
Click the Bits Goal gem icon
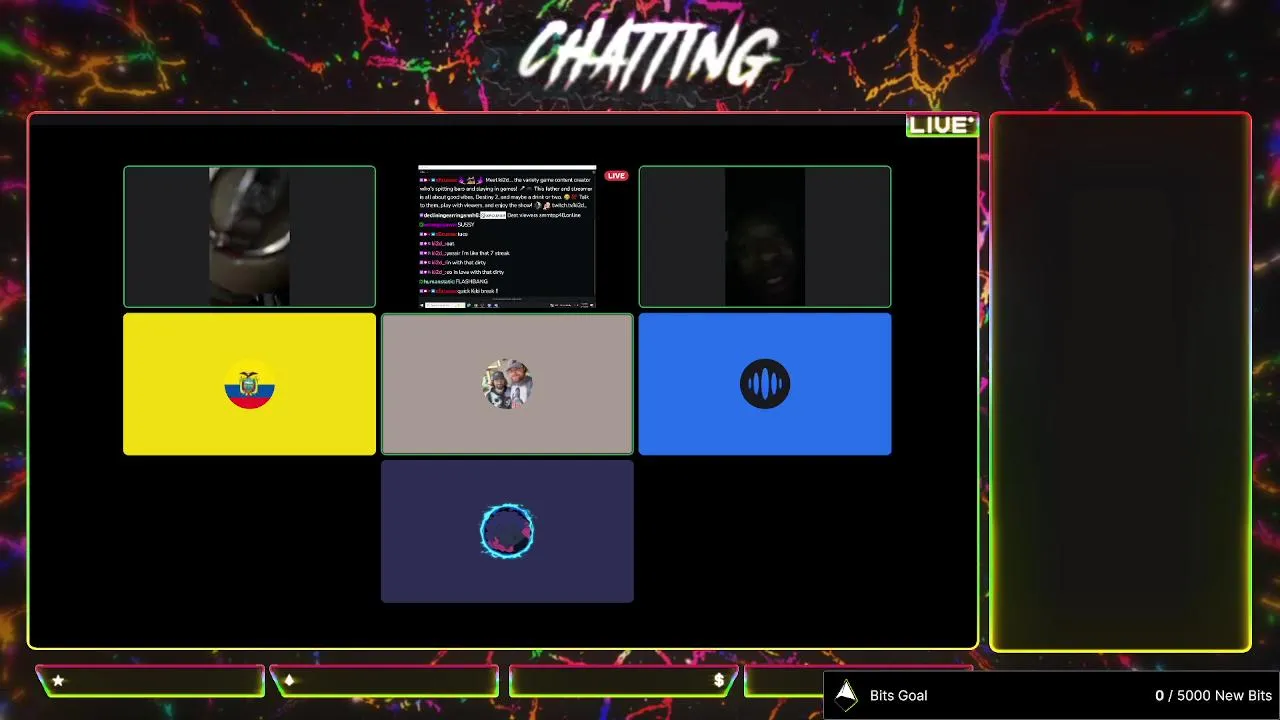pos(846,695)
